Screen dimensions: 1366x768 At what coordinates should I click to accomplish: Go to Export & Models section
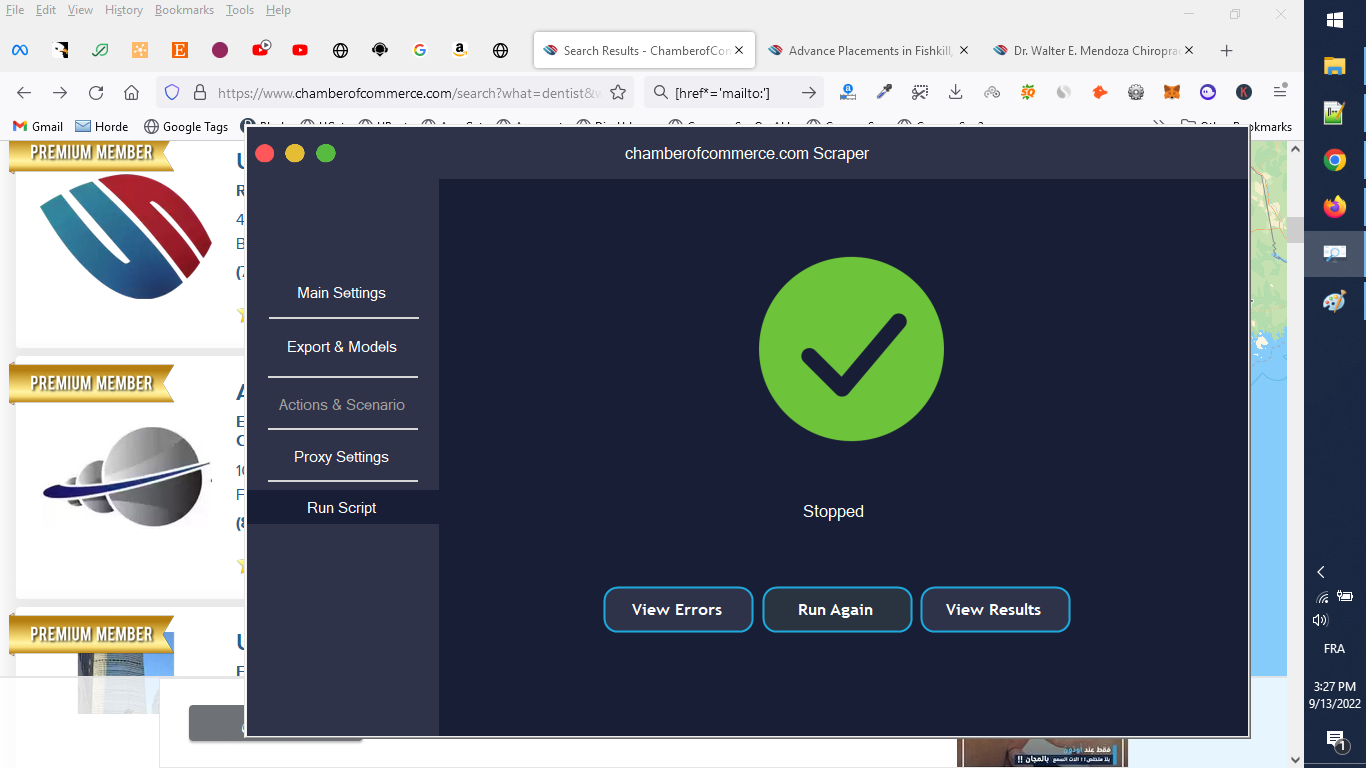[x=342, y=347]
